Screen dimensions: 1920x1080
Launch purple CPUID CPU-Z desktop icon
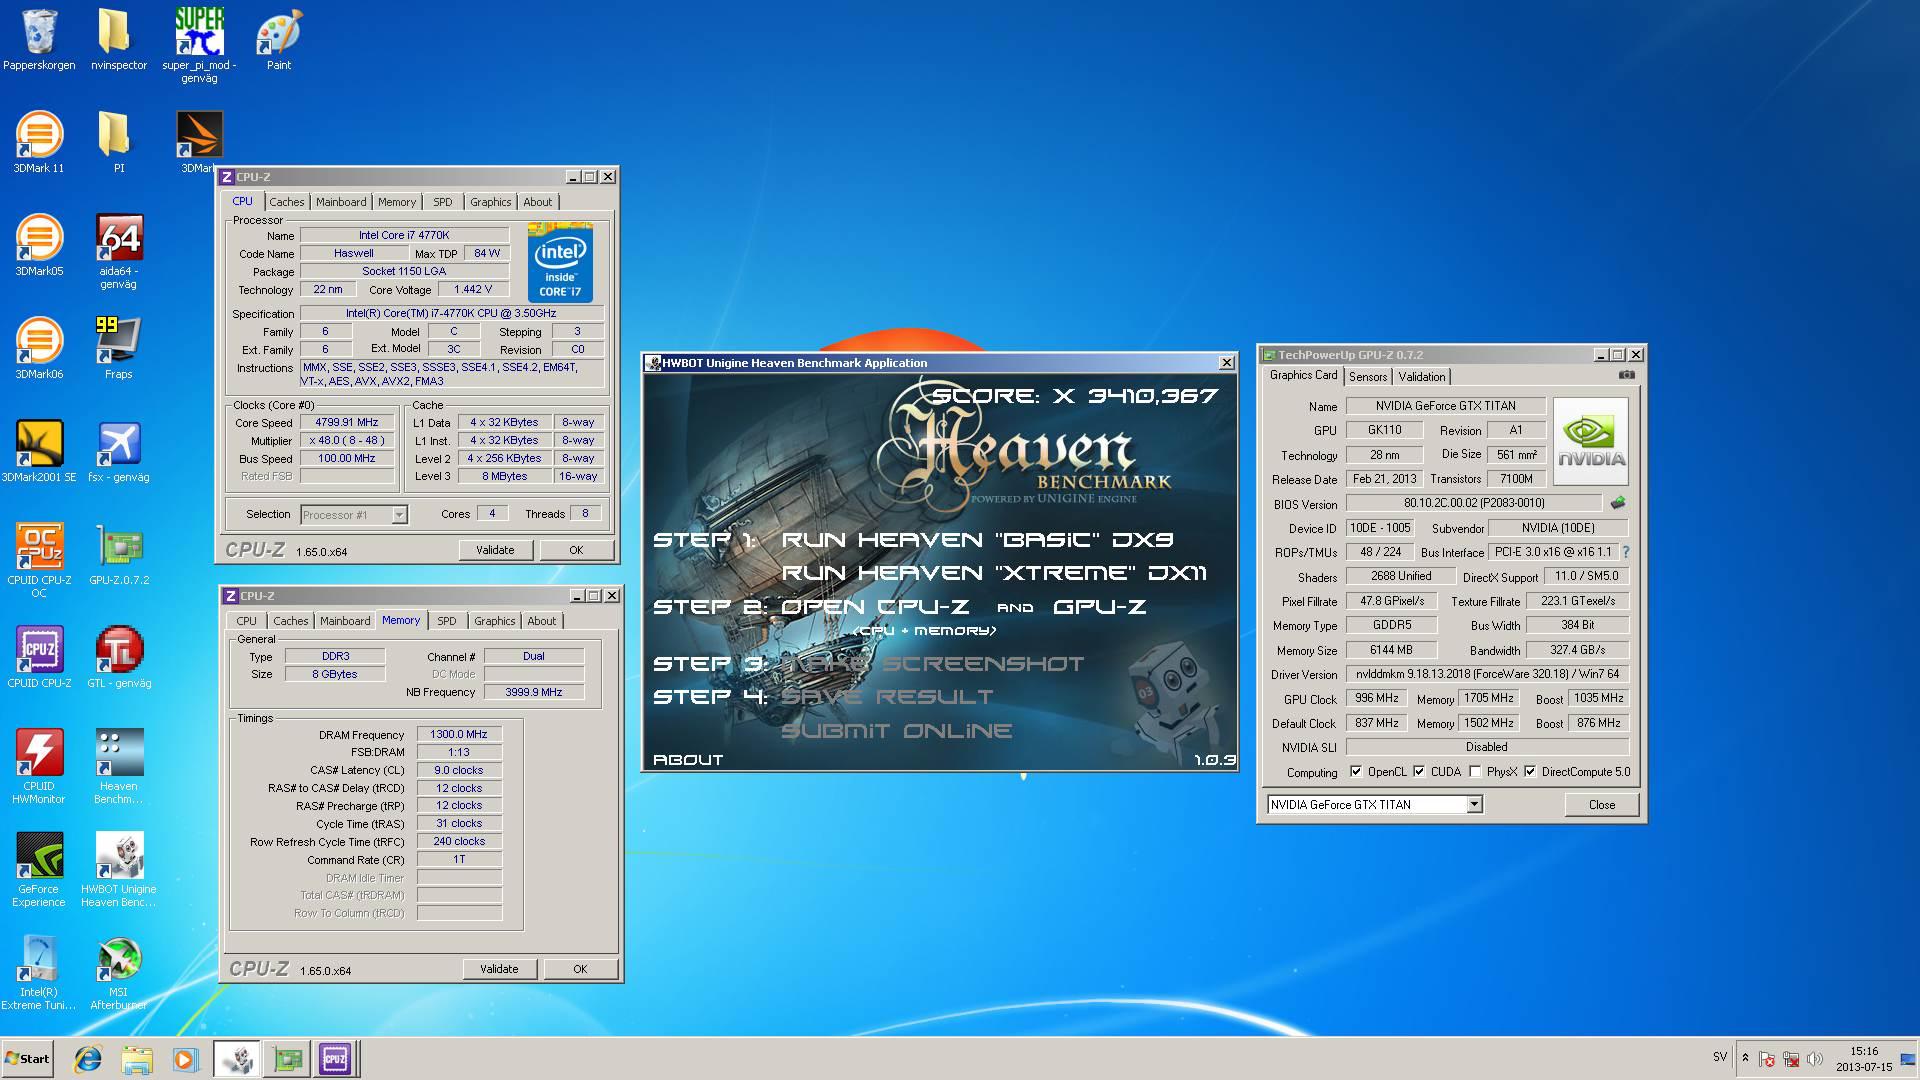[x=39, y=649]
